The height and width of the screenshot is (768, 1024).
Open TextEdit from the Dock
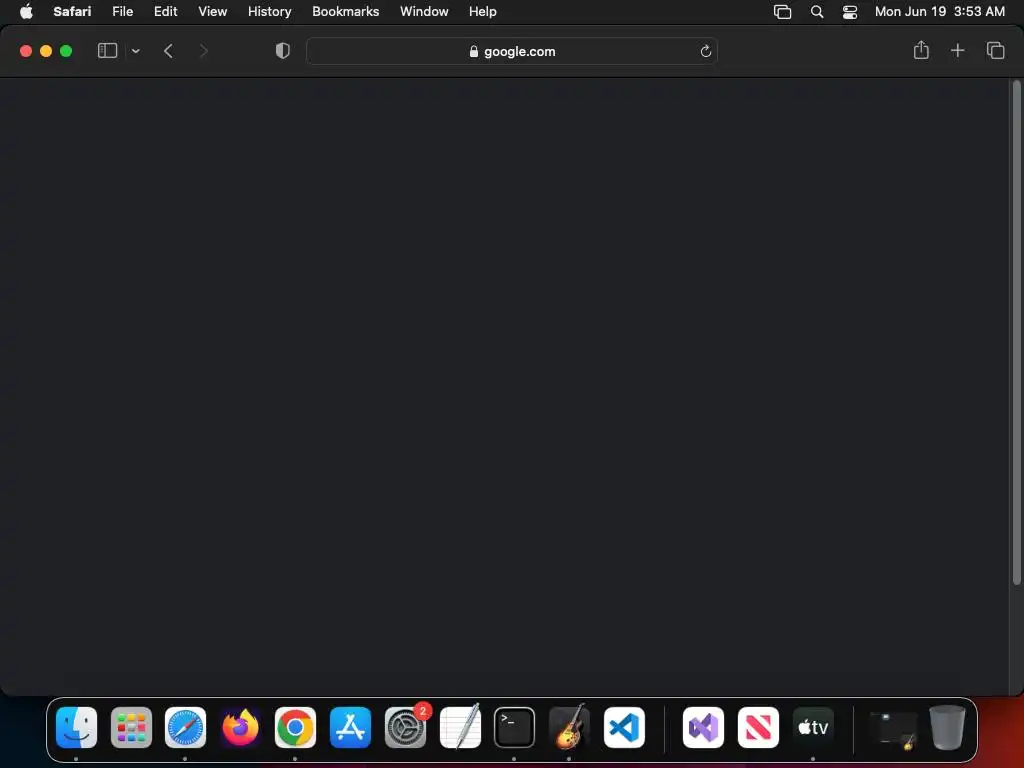[460, 727]
